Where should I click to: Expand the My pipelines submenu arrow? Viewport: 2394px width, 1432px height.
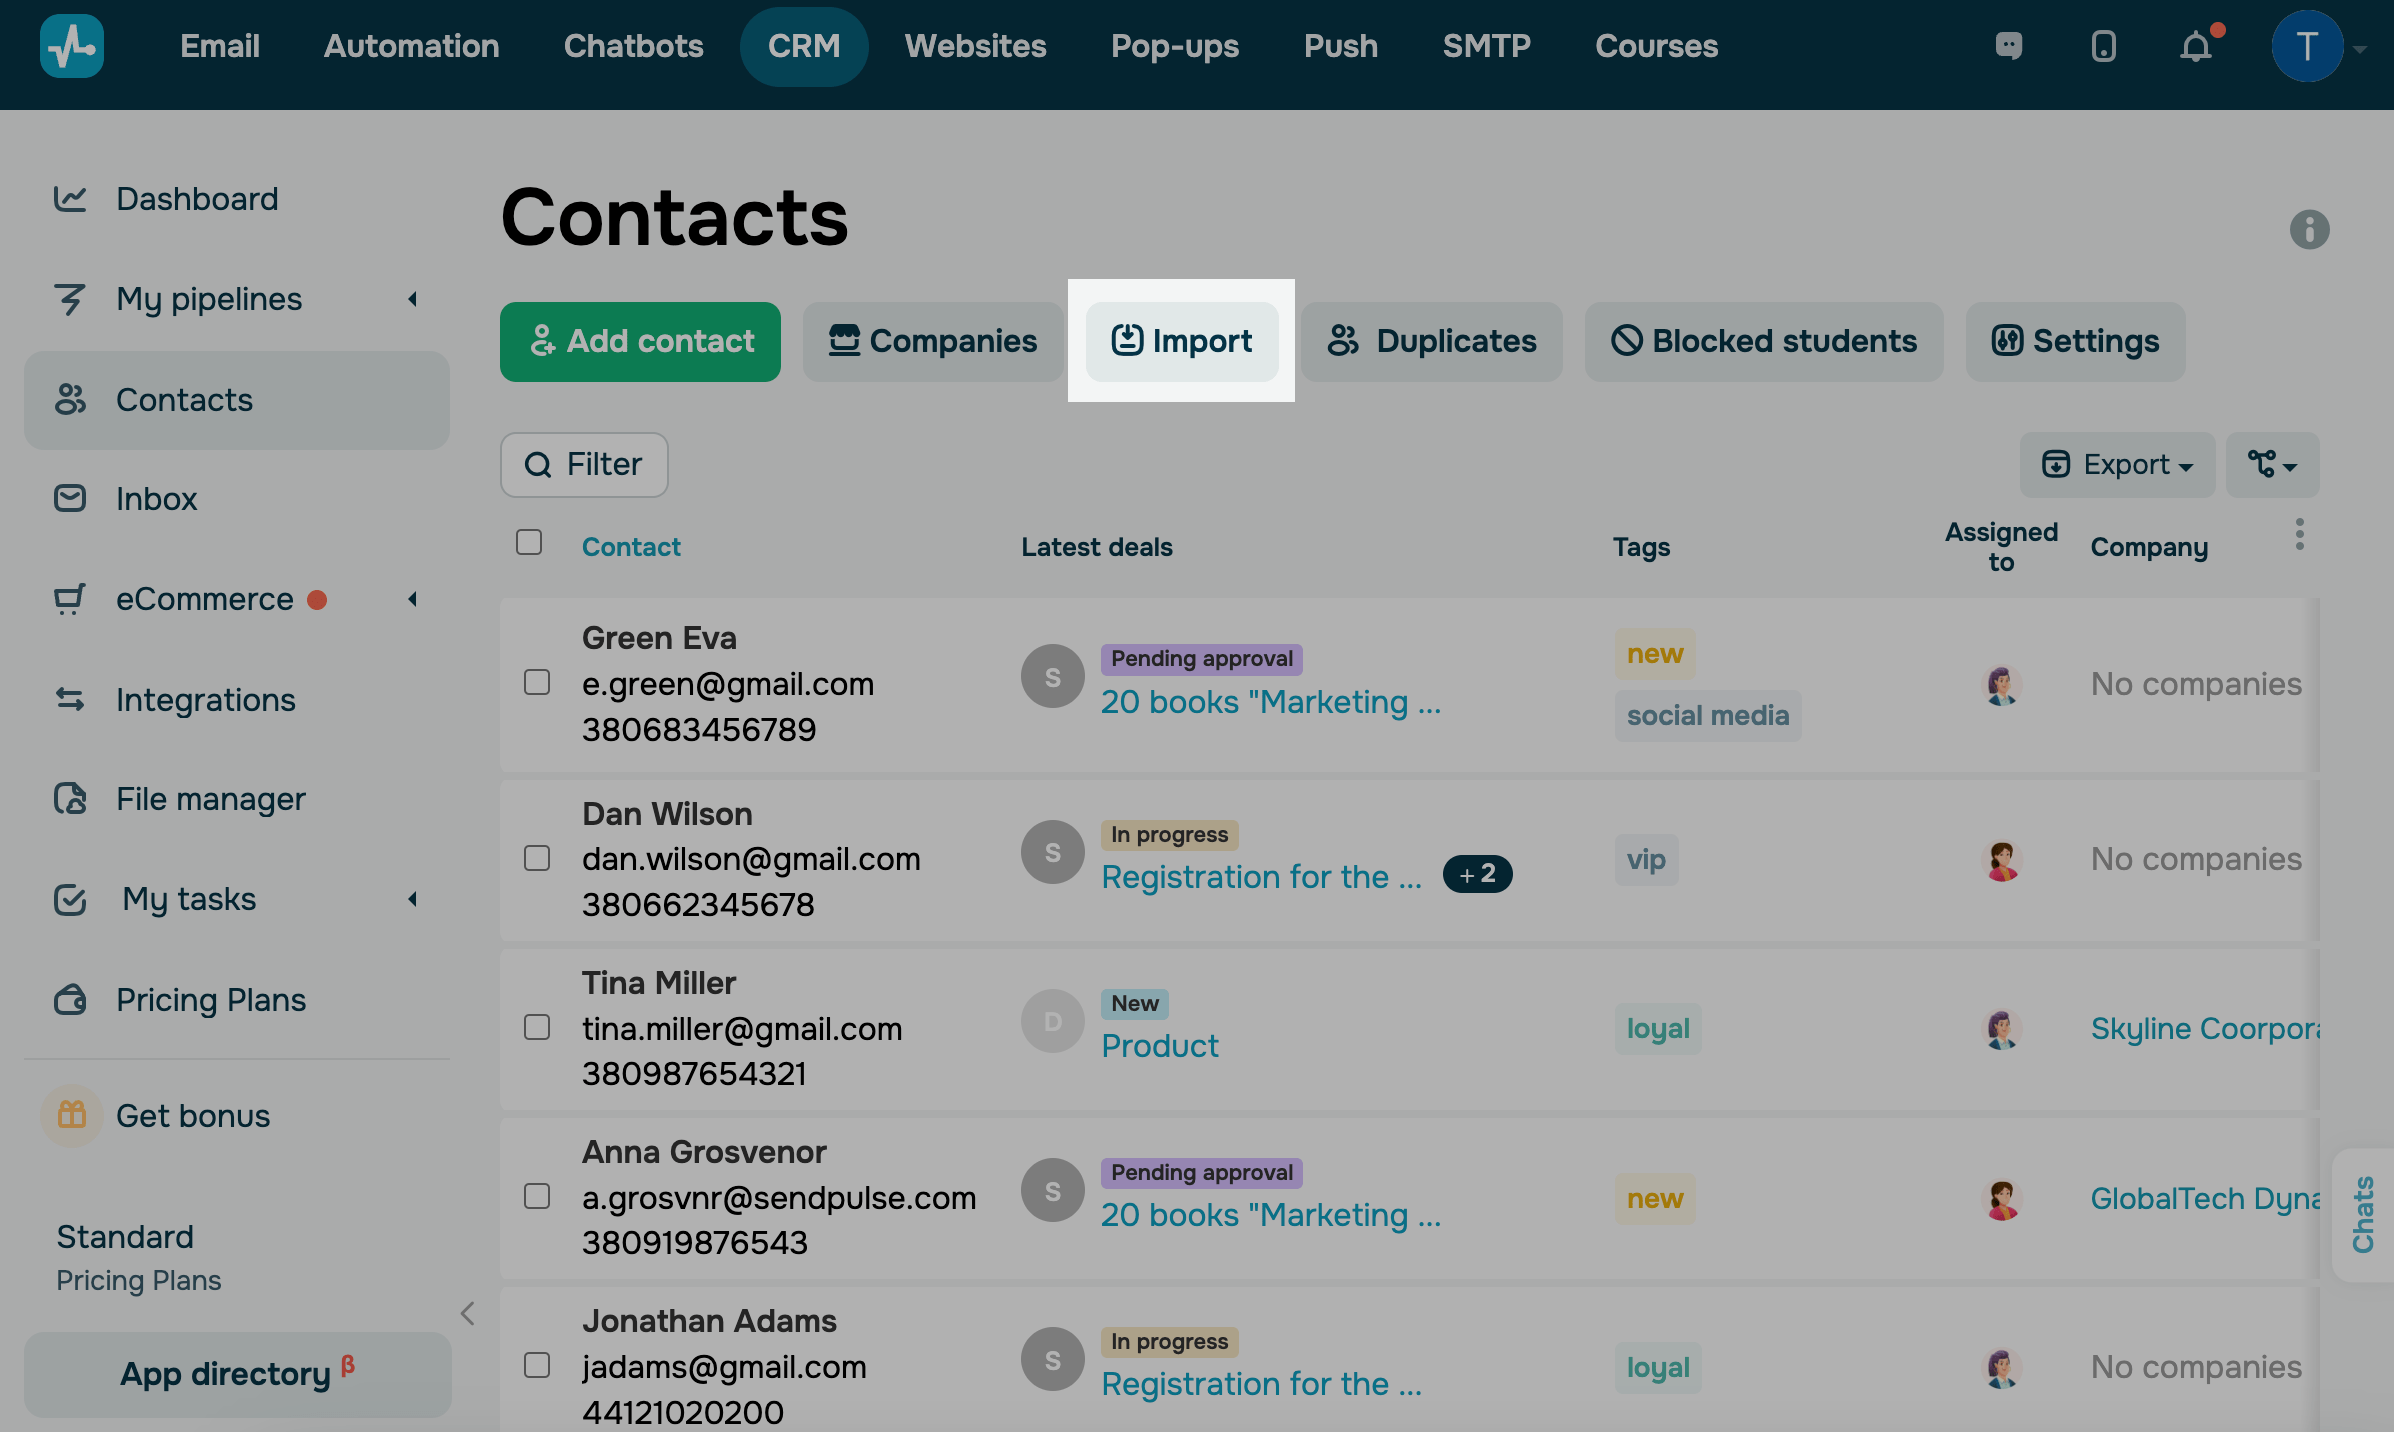(412, 299)
